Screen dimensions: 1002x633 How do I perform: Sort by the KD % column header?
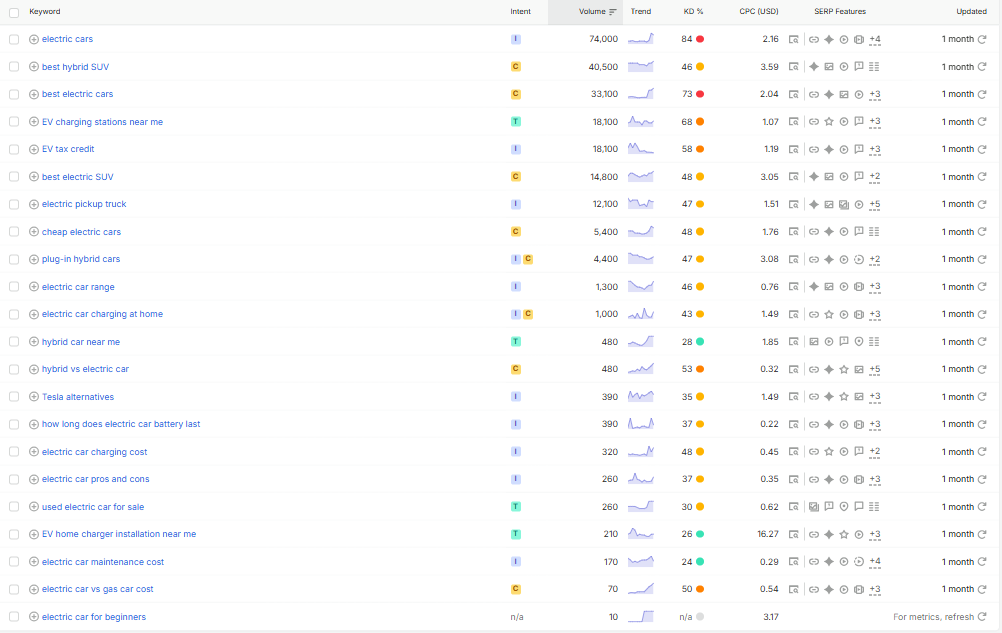693,11
